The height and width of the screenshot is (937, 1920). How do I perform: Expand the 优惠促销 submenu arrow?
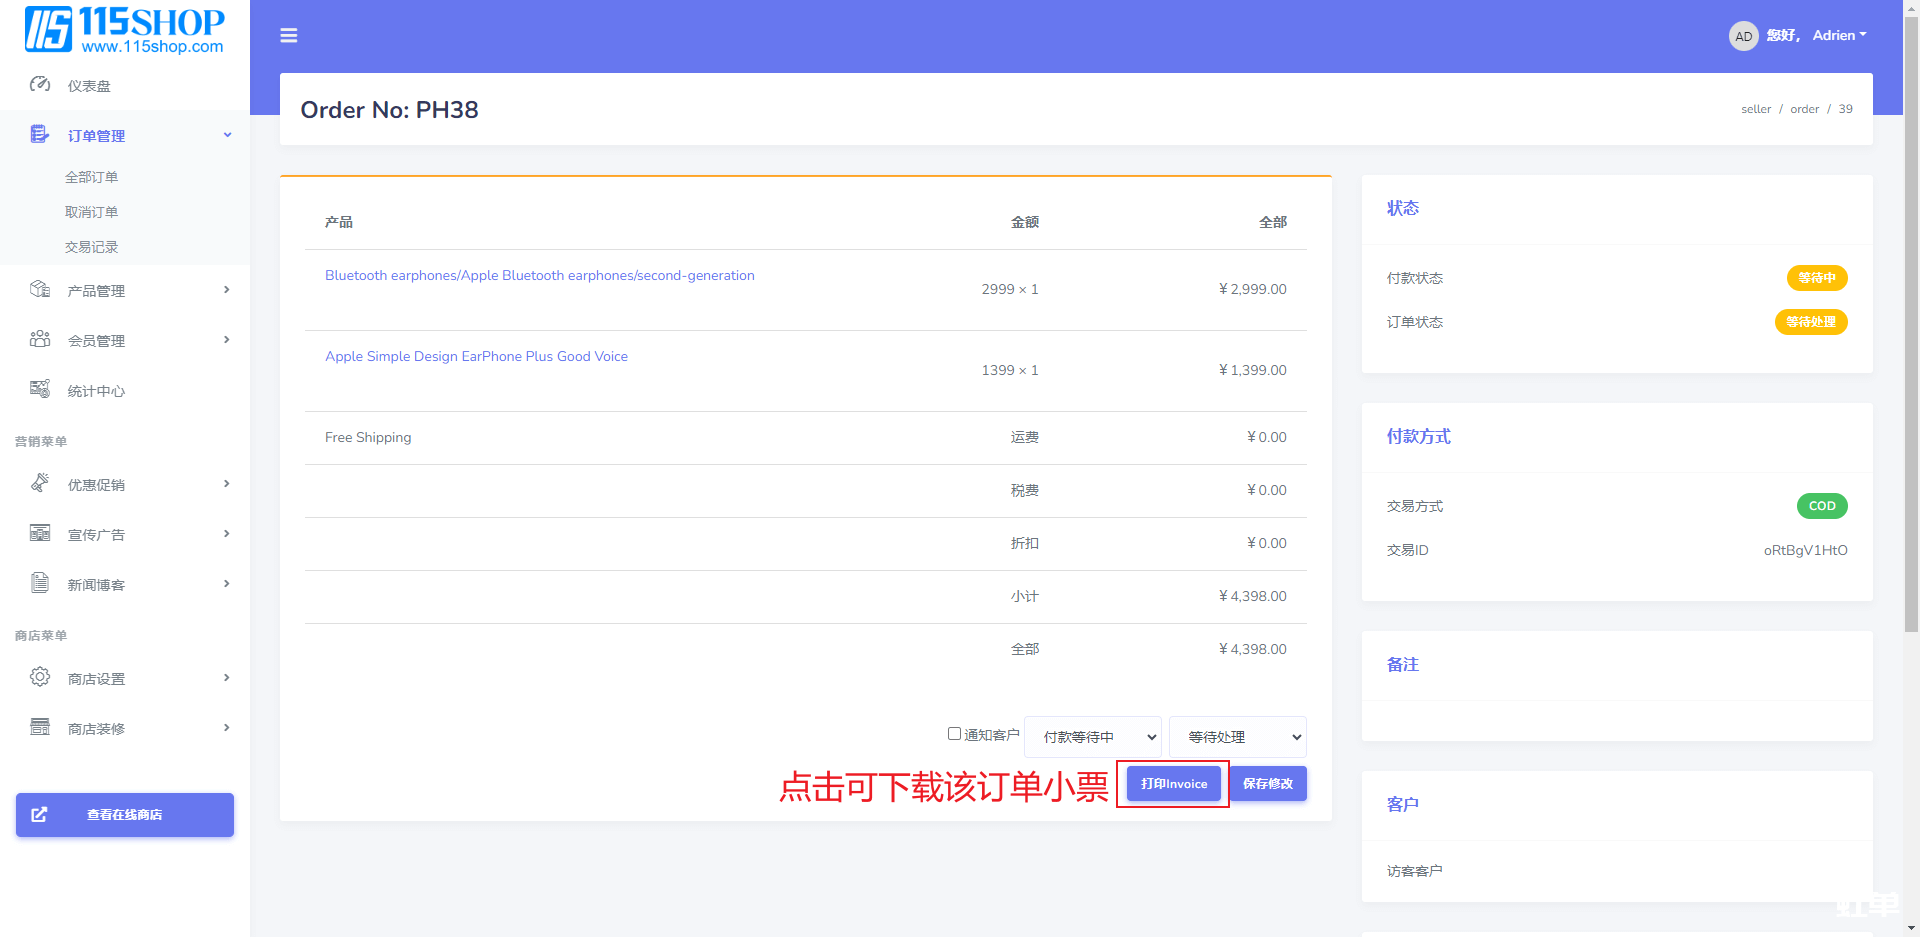[227, 484]
